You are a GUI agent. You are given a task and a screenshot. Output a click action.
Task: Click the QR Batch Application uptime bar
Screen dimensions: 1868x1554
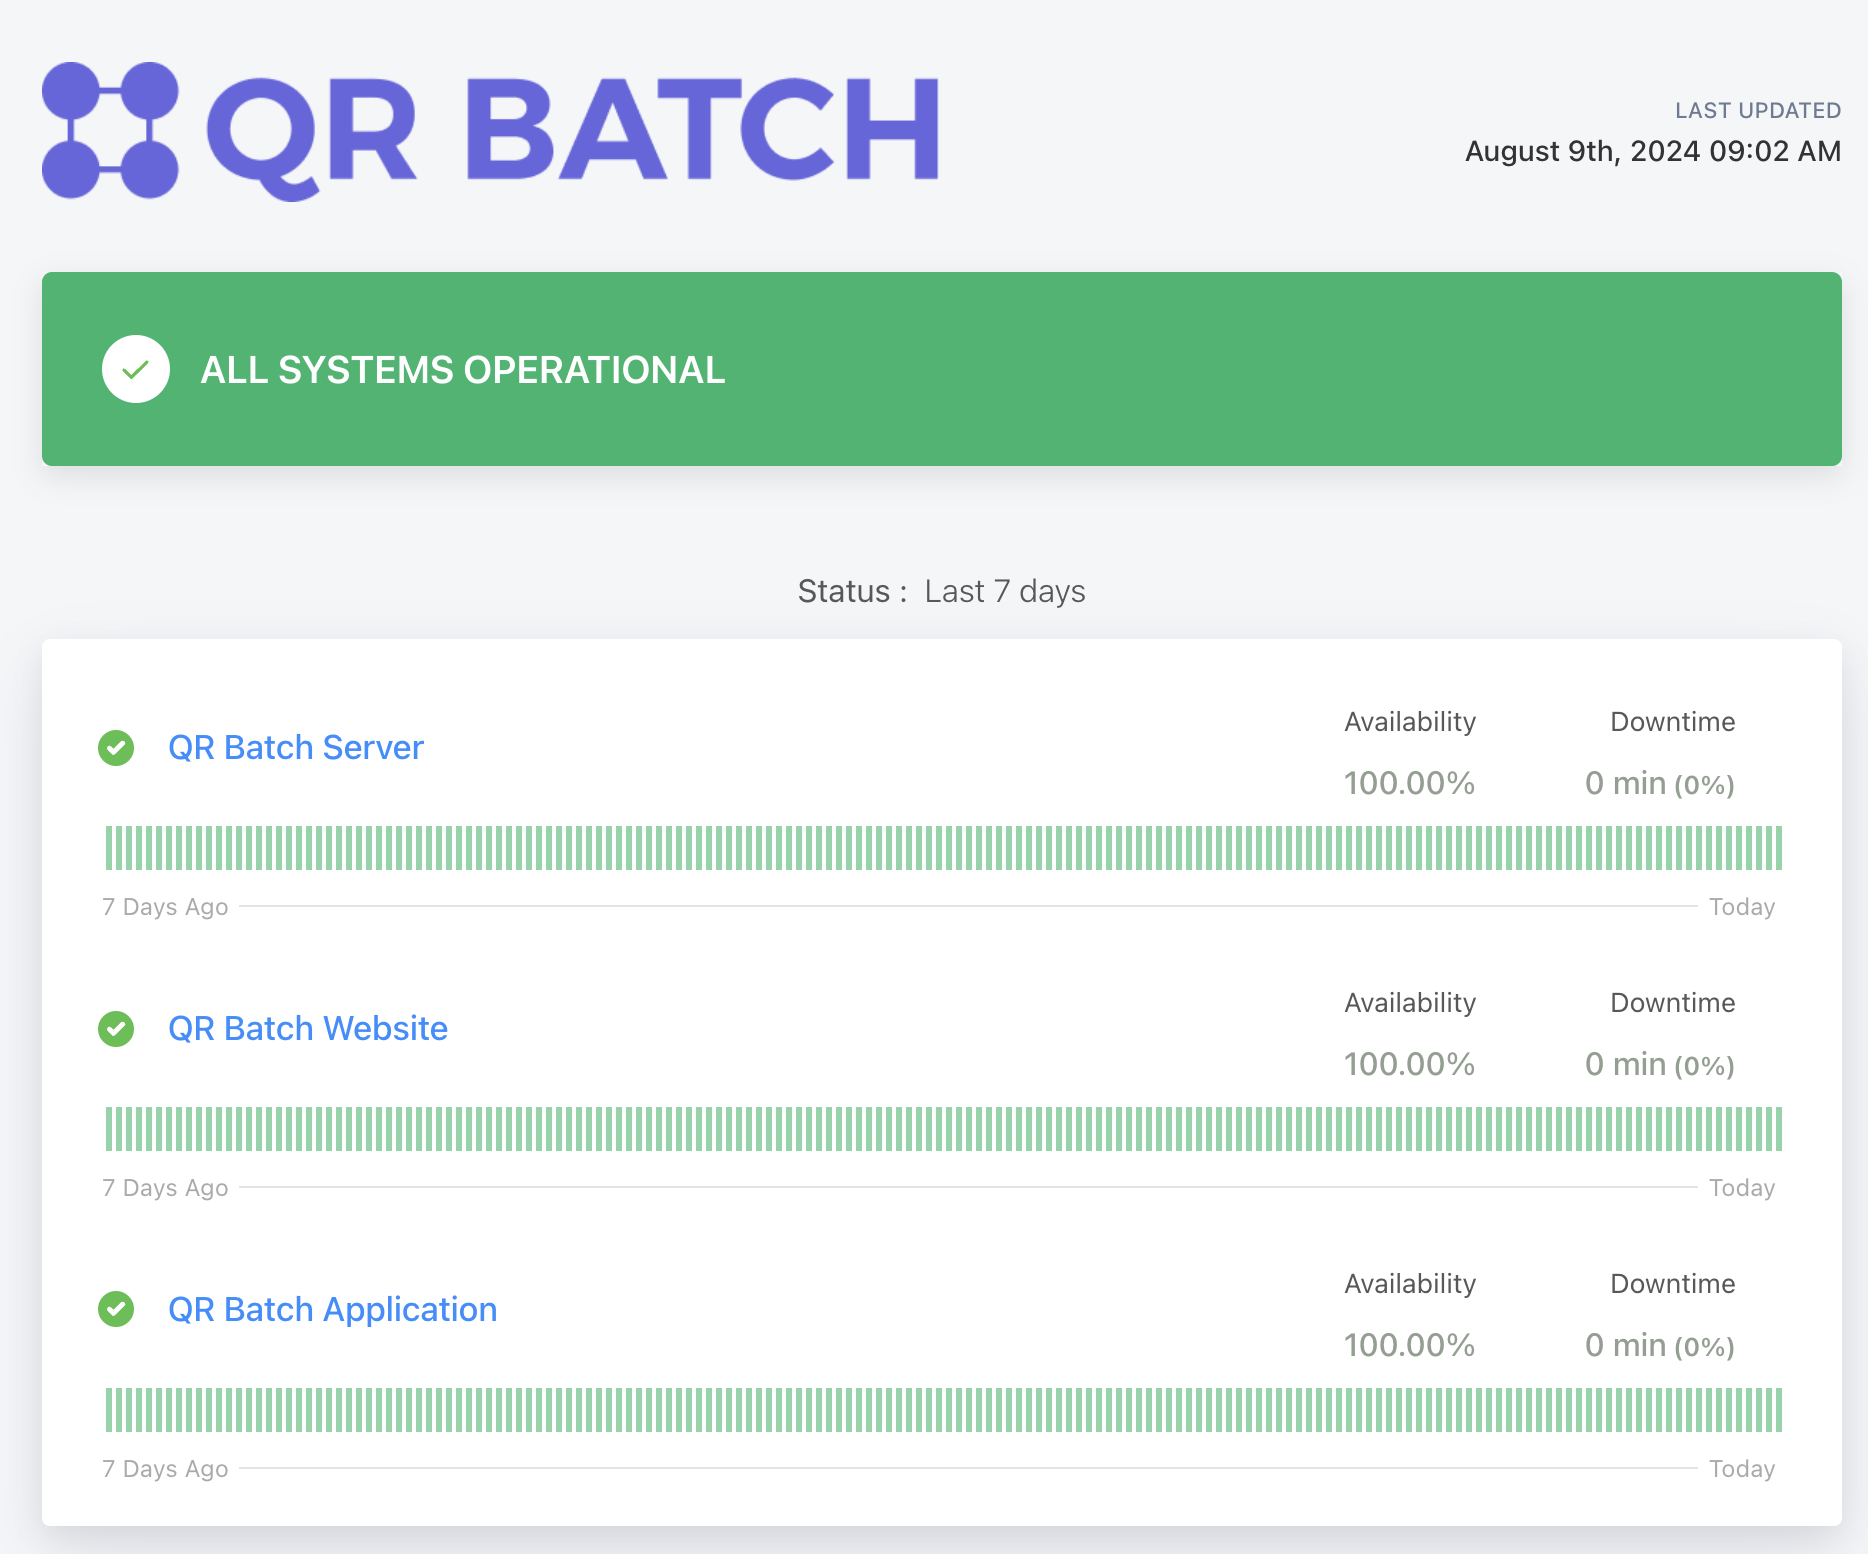(x=944, y=1410)
